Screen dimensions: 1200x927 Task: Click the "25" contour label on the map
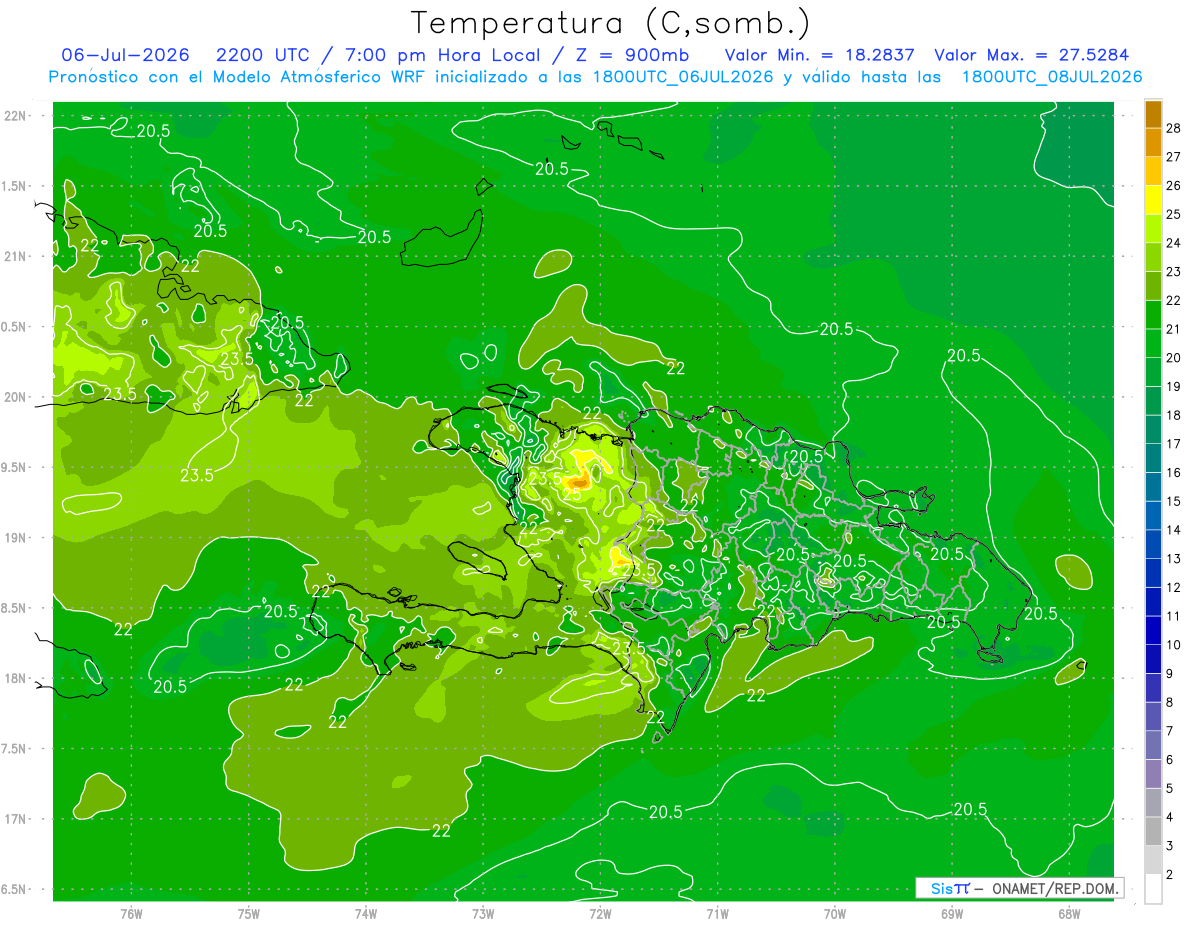tap(572, 493)
